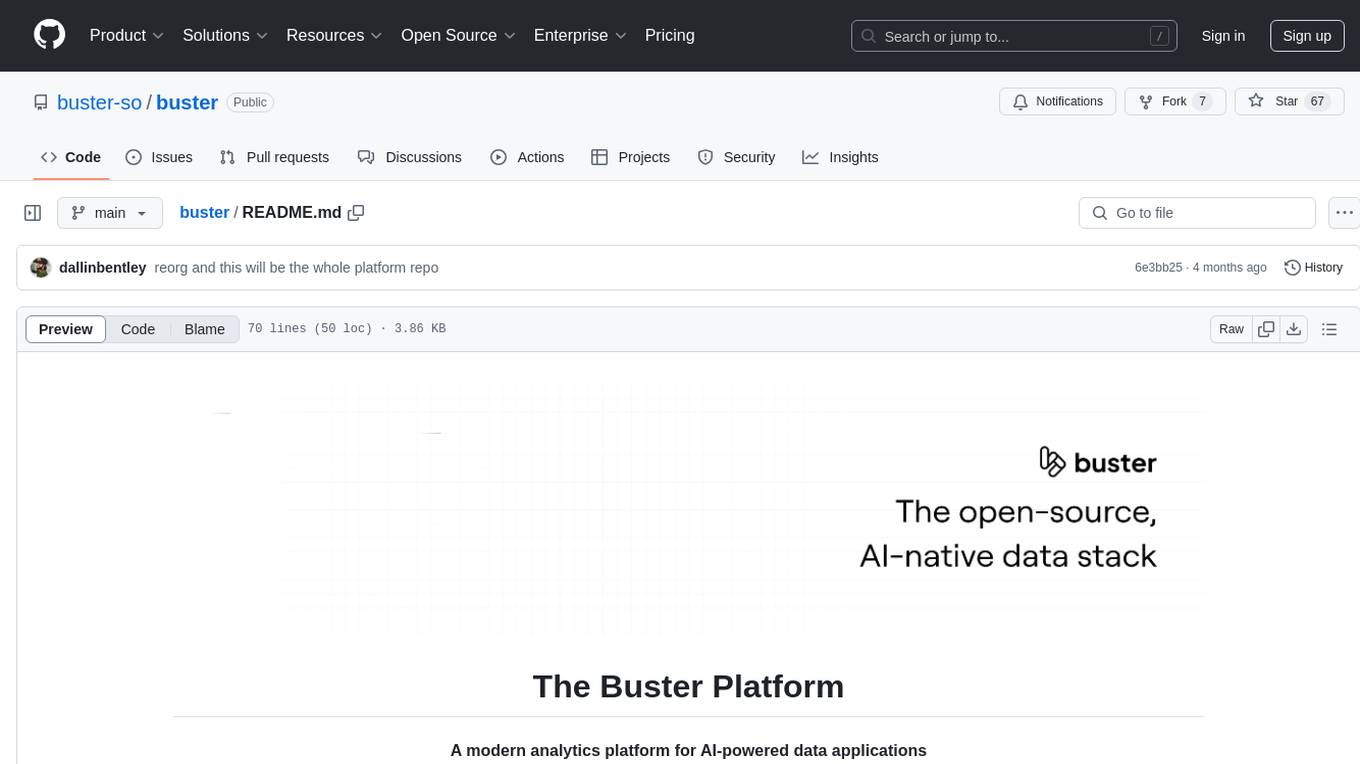Screen dimensions: 1360x764
Task: Open the Pricing page
Action: click(670, 35)
